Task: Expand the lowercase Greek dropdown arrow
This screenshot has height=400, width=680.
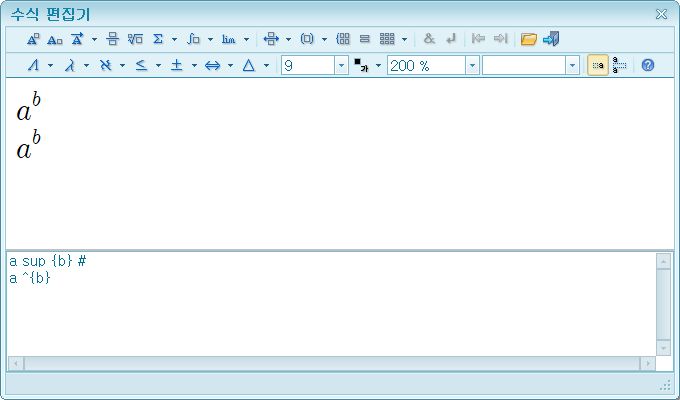Action: tap(86, 66)
